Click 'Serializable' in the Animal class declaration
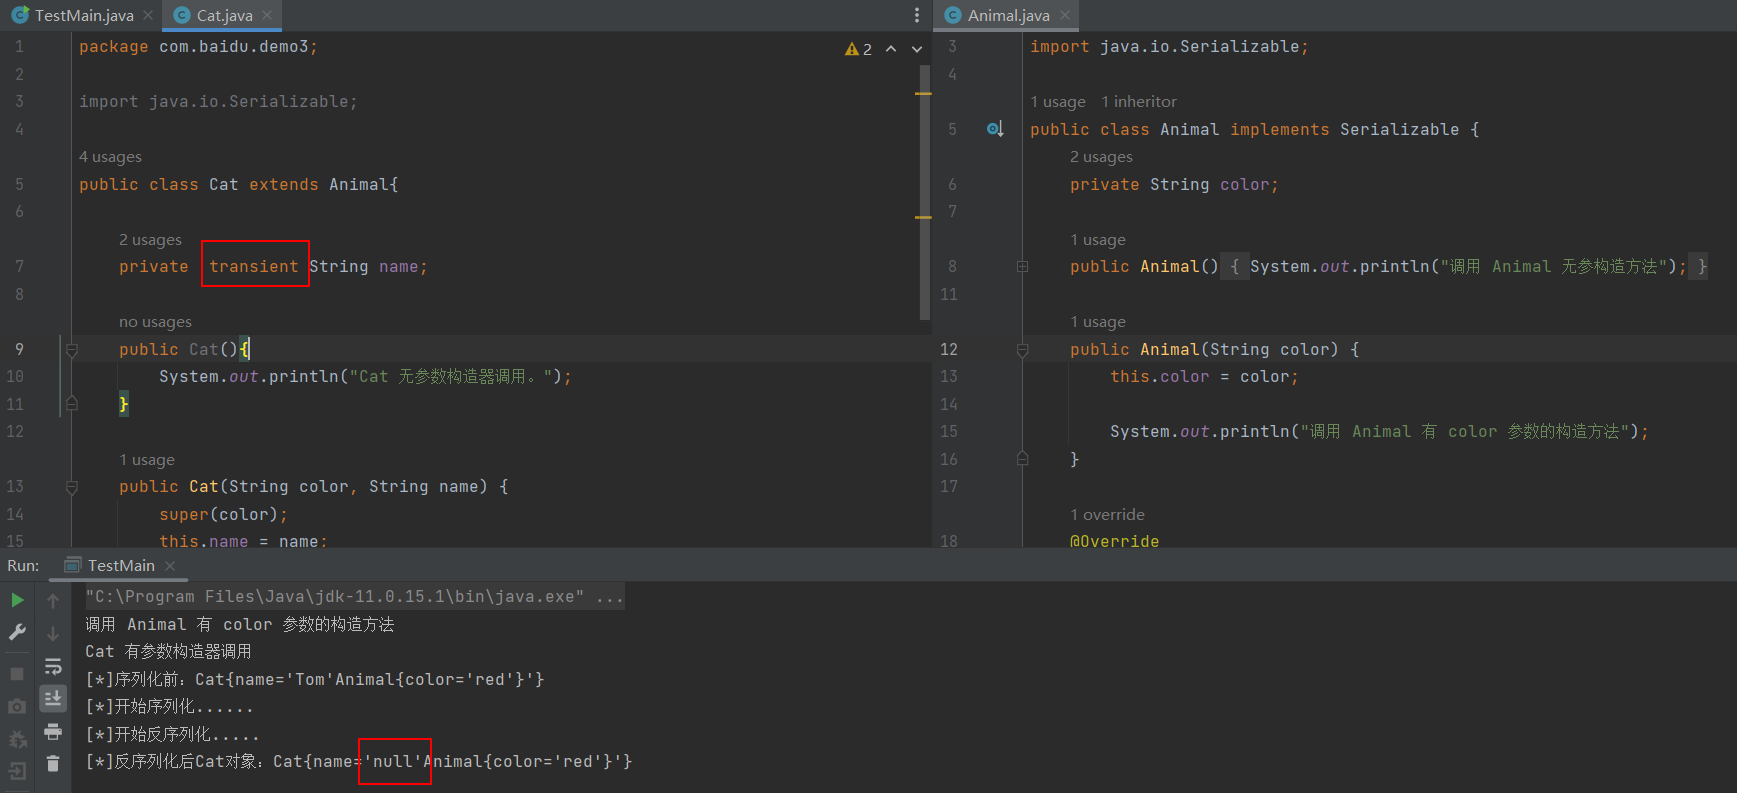The image size is (1737, 793). (x=1399, y=130)
